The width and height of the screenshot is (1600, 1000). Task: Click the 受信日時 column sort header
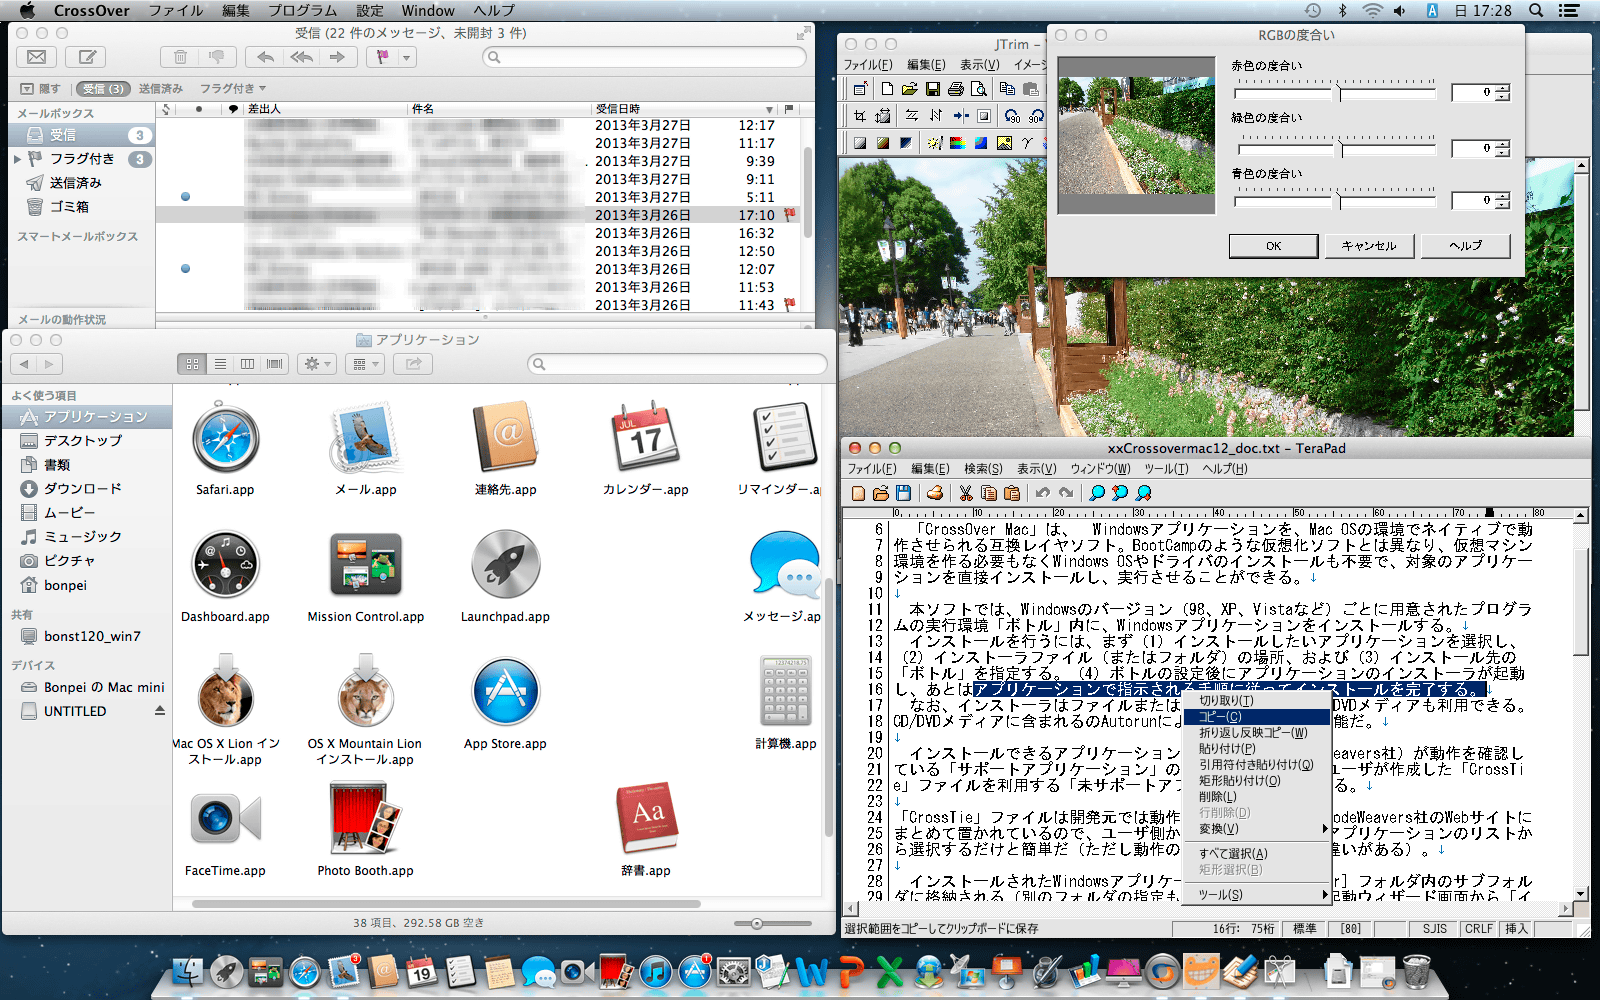click(685, 109)
